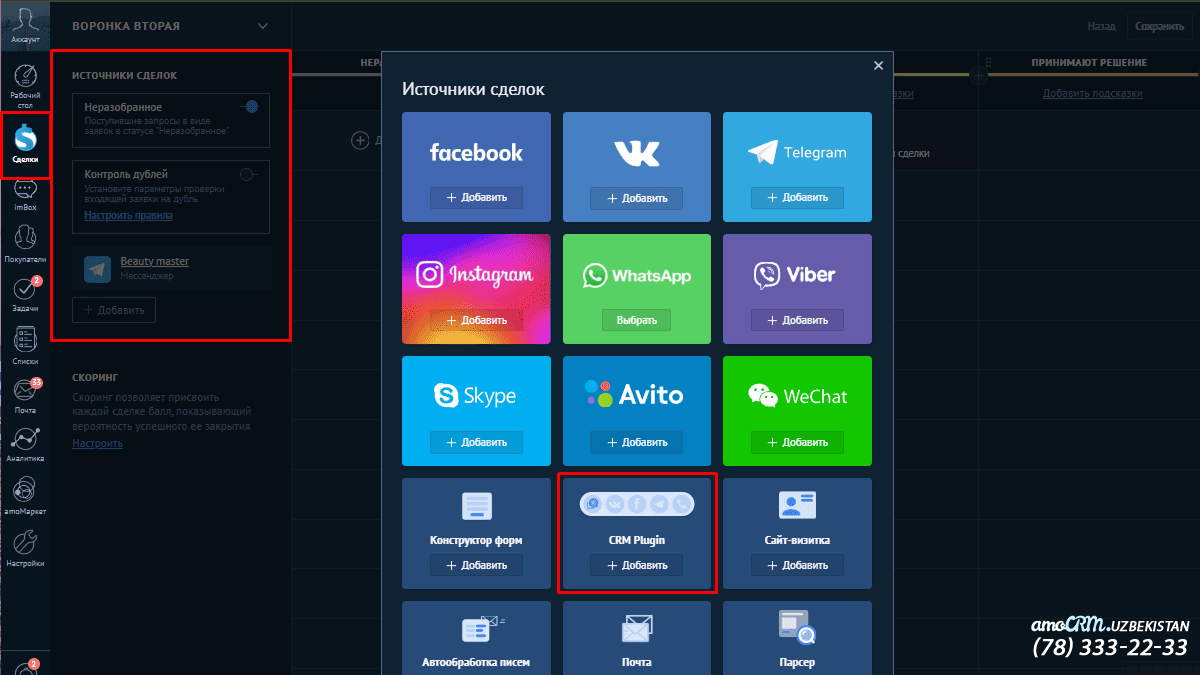Add CRM Plugin via Добавить
Image resolution: width=1200 pixels, height=675 pixels.
click(x=636, y=565)
